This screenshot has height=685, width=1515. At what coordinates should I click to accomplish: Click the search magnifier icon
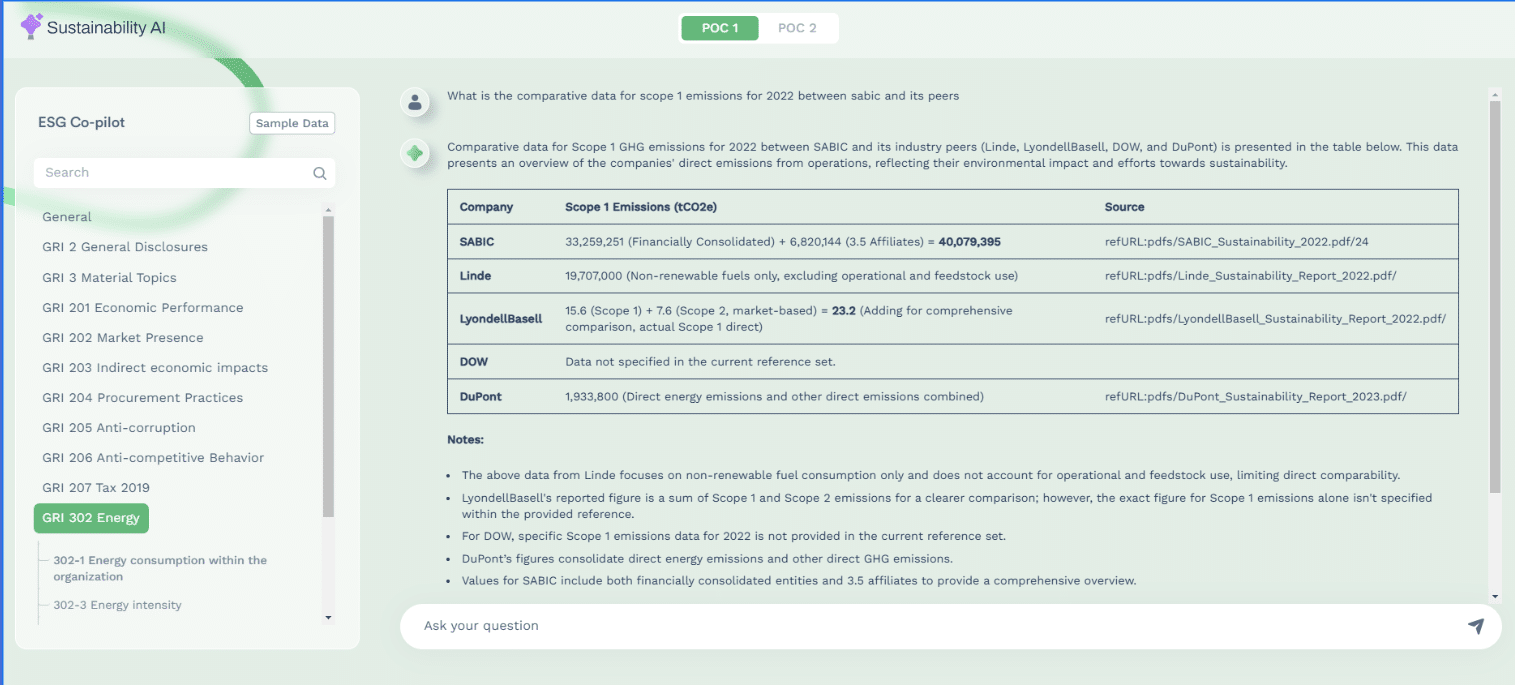320,173
